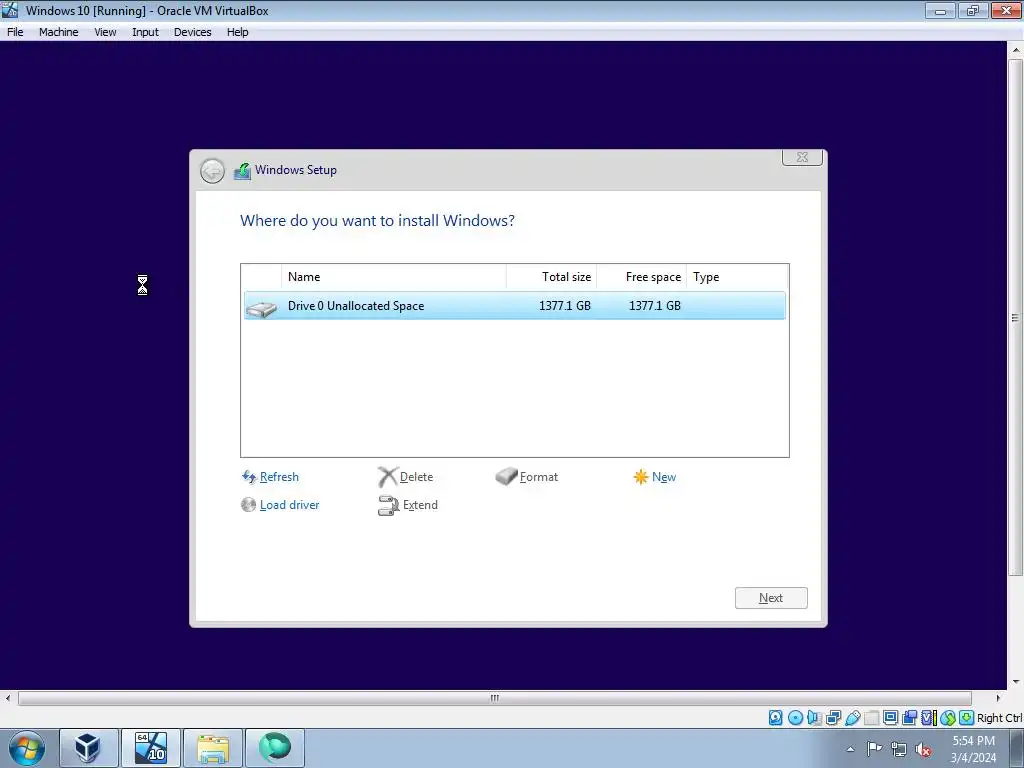This screenshot has width=1024, height=768.
Task: Click the taskbar clock showing 5:54 PM
Action: click(973, 749)
